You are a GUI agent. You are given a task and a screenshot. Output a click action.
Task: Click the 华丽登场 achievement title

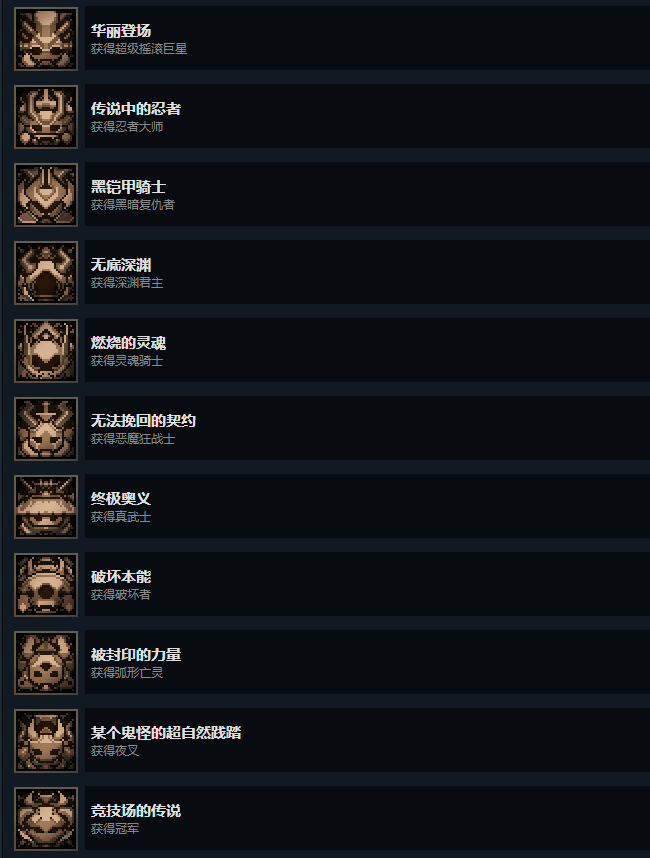click(x=121, y=31)
